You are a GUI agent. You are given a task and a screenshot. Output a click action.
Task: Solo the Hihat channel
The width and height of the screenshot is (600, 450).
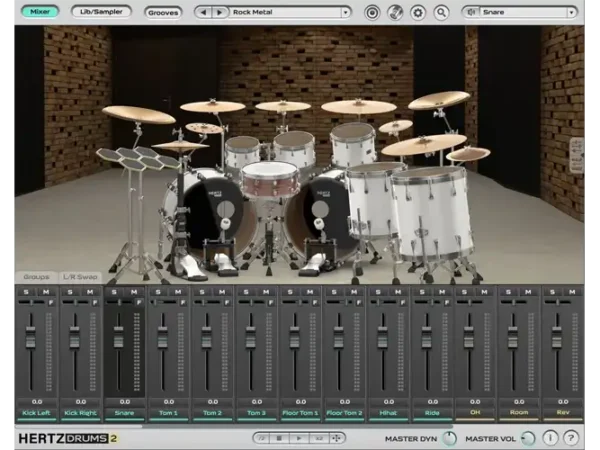pos(378,292)
